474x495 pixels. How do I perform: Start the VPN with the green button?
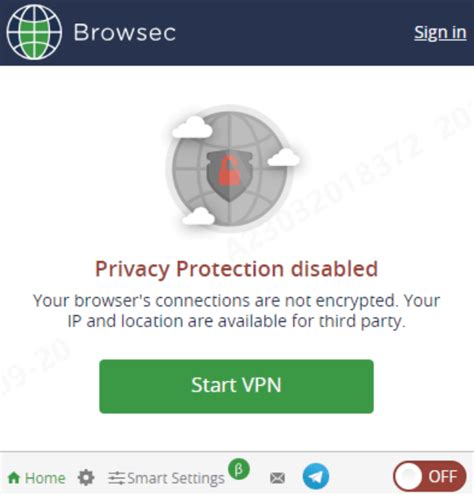(236, 386)
